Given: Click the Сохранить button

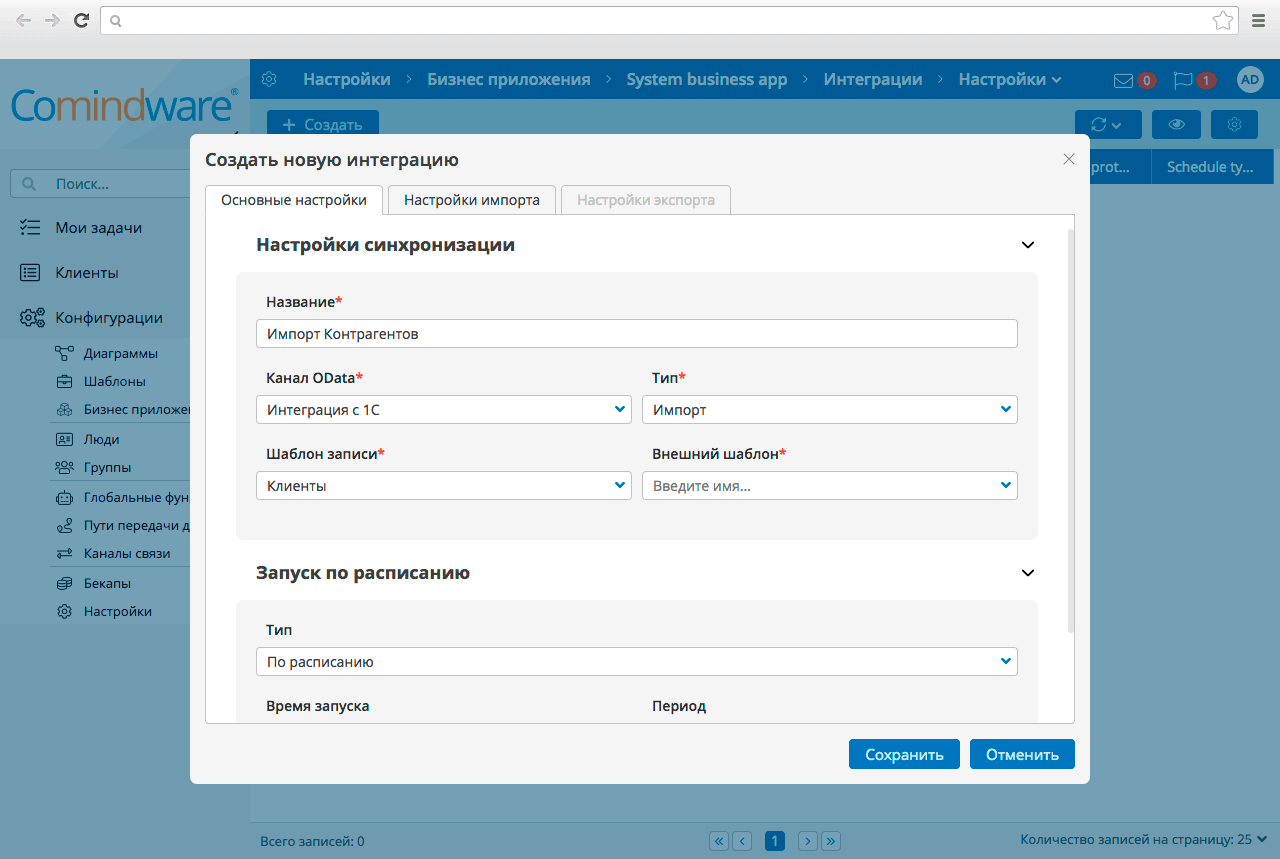Looking at the screenshot, I should click(904, 754).
